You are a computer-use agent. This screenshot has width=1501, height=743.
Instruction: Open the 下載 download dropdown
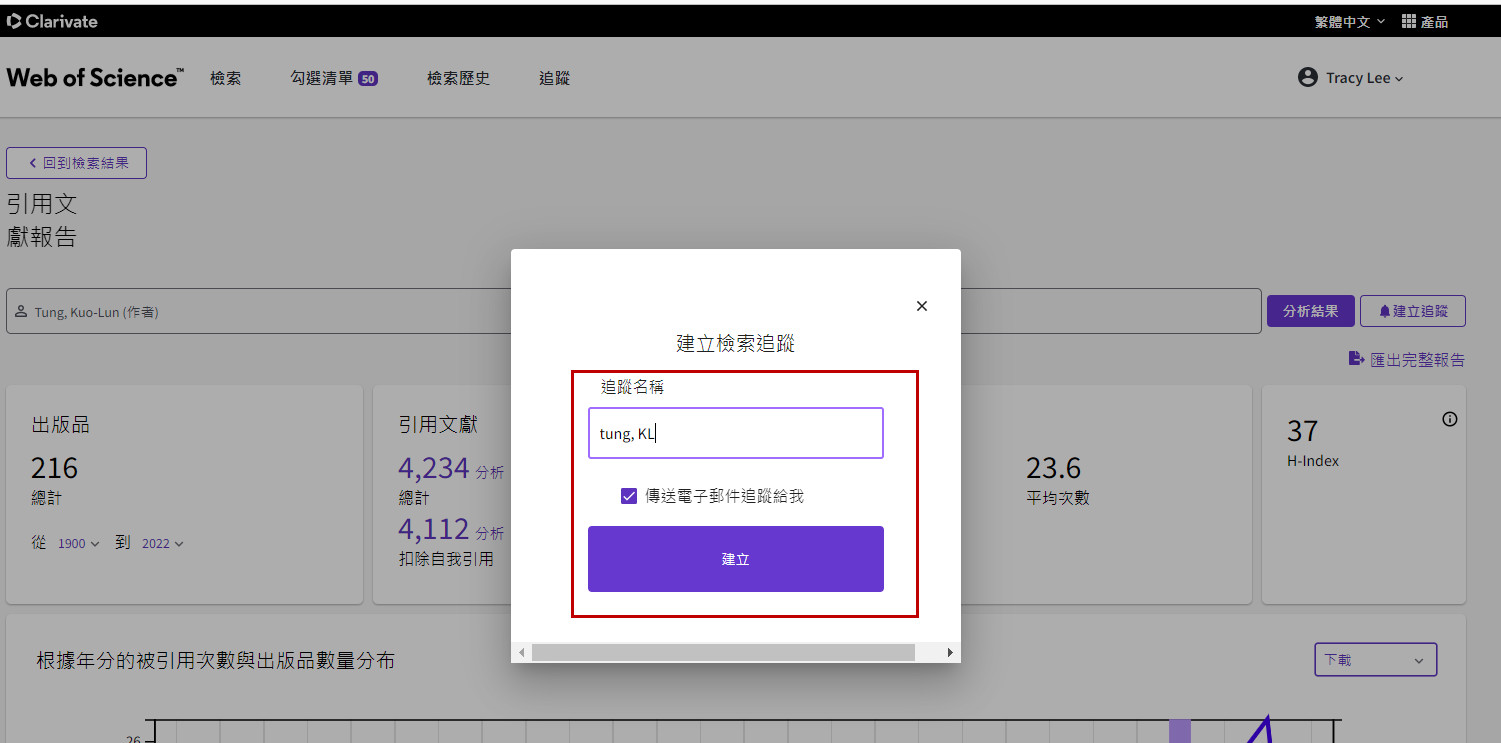(x=1375, y=660)
